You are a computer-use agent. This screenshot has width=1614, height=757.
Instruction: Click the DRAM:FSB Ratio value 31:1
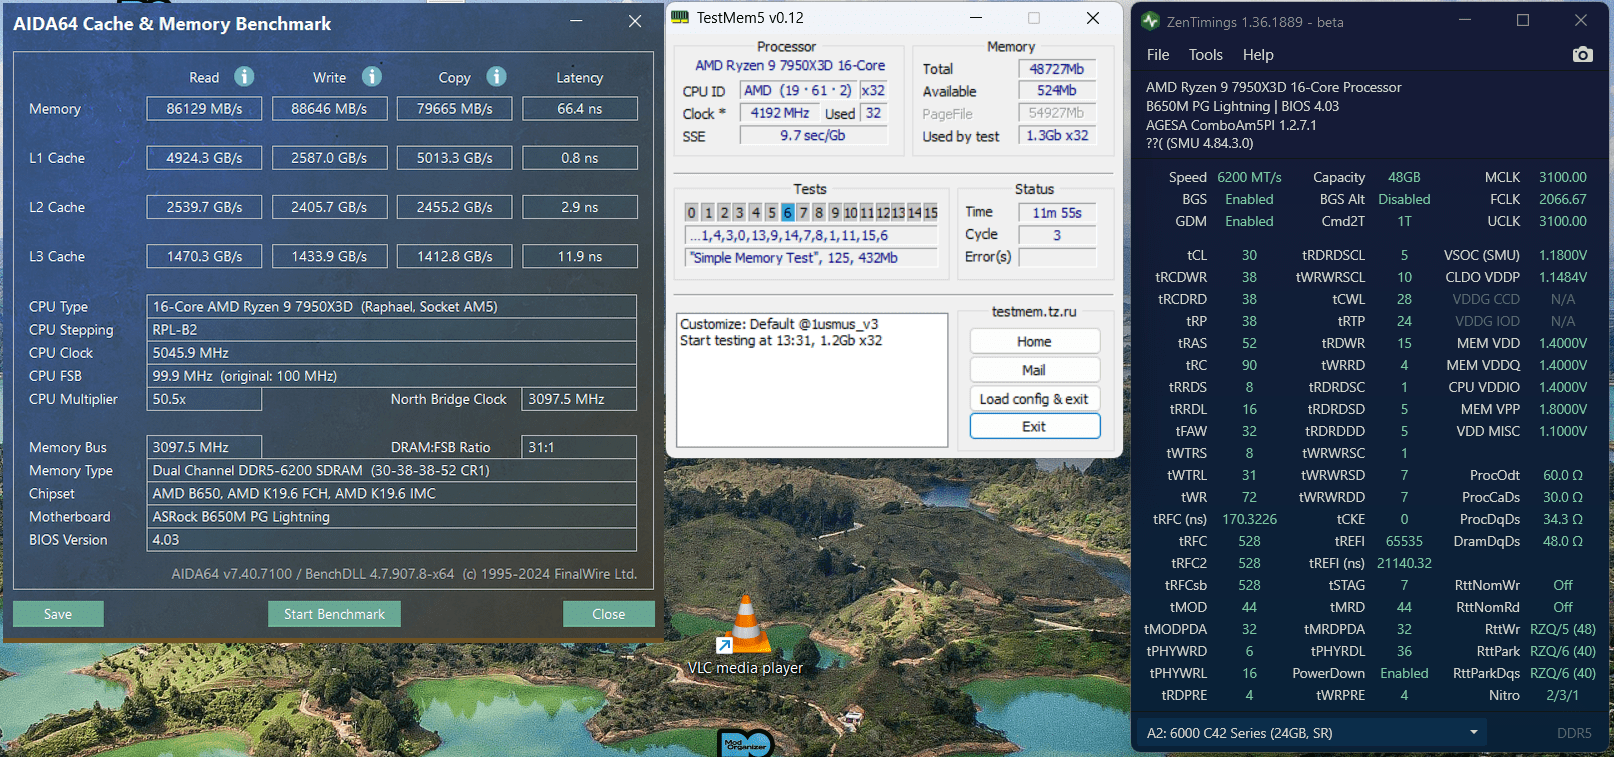[579, 447]
